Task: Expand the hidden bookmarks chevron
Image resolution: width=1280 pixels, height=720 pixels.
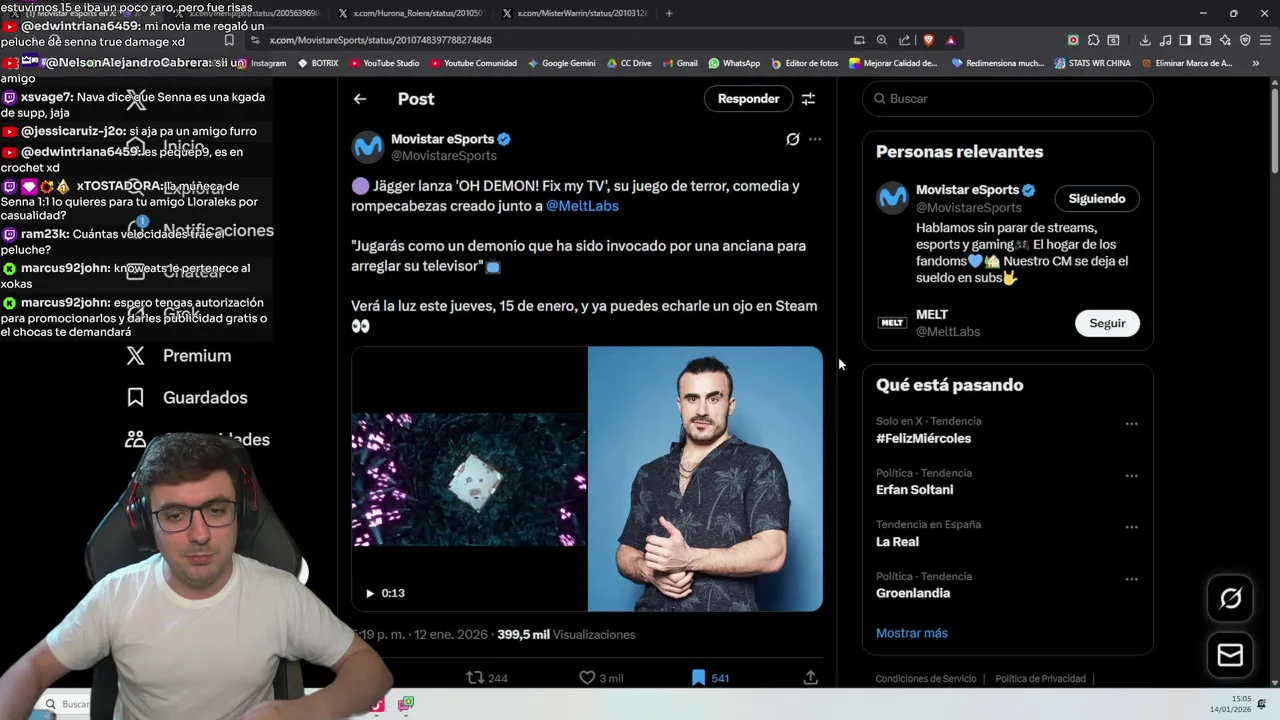Action: [x=1256, y=63]
